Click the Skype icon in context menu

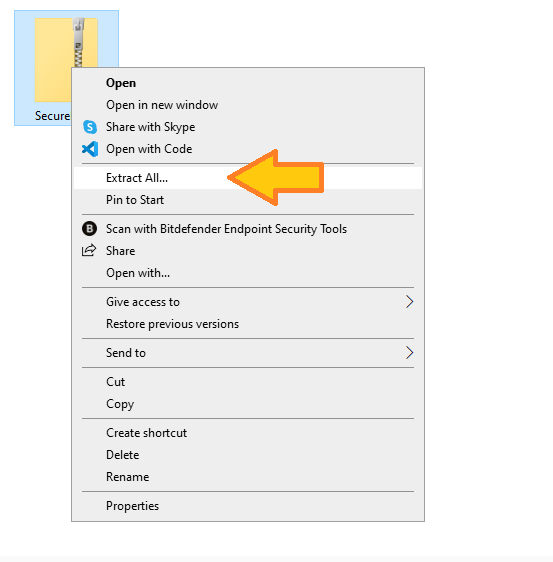point(90,127)
